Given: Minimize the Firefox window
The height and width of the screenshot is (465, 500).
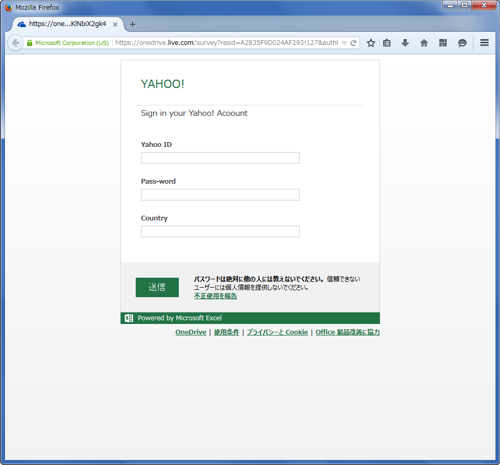Looking at the screenshot, I should (x=450, y=5).
